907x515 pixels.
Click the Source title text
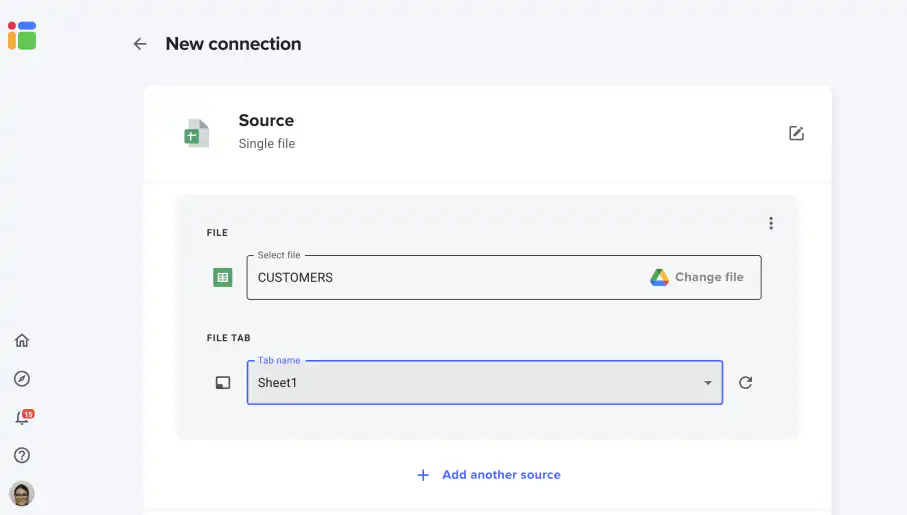[266, 120]
